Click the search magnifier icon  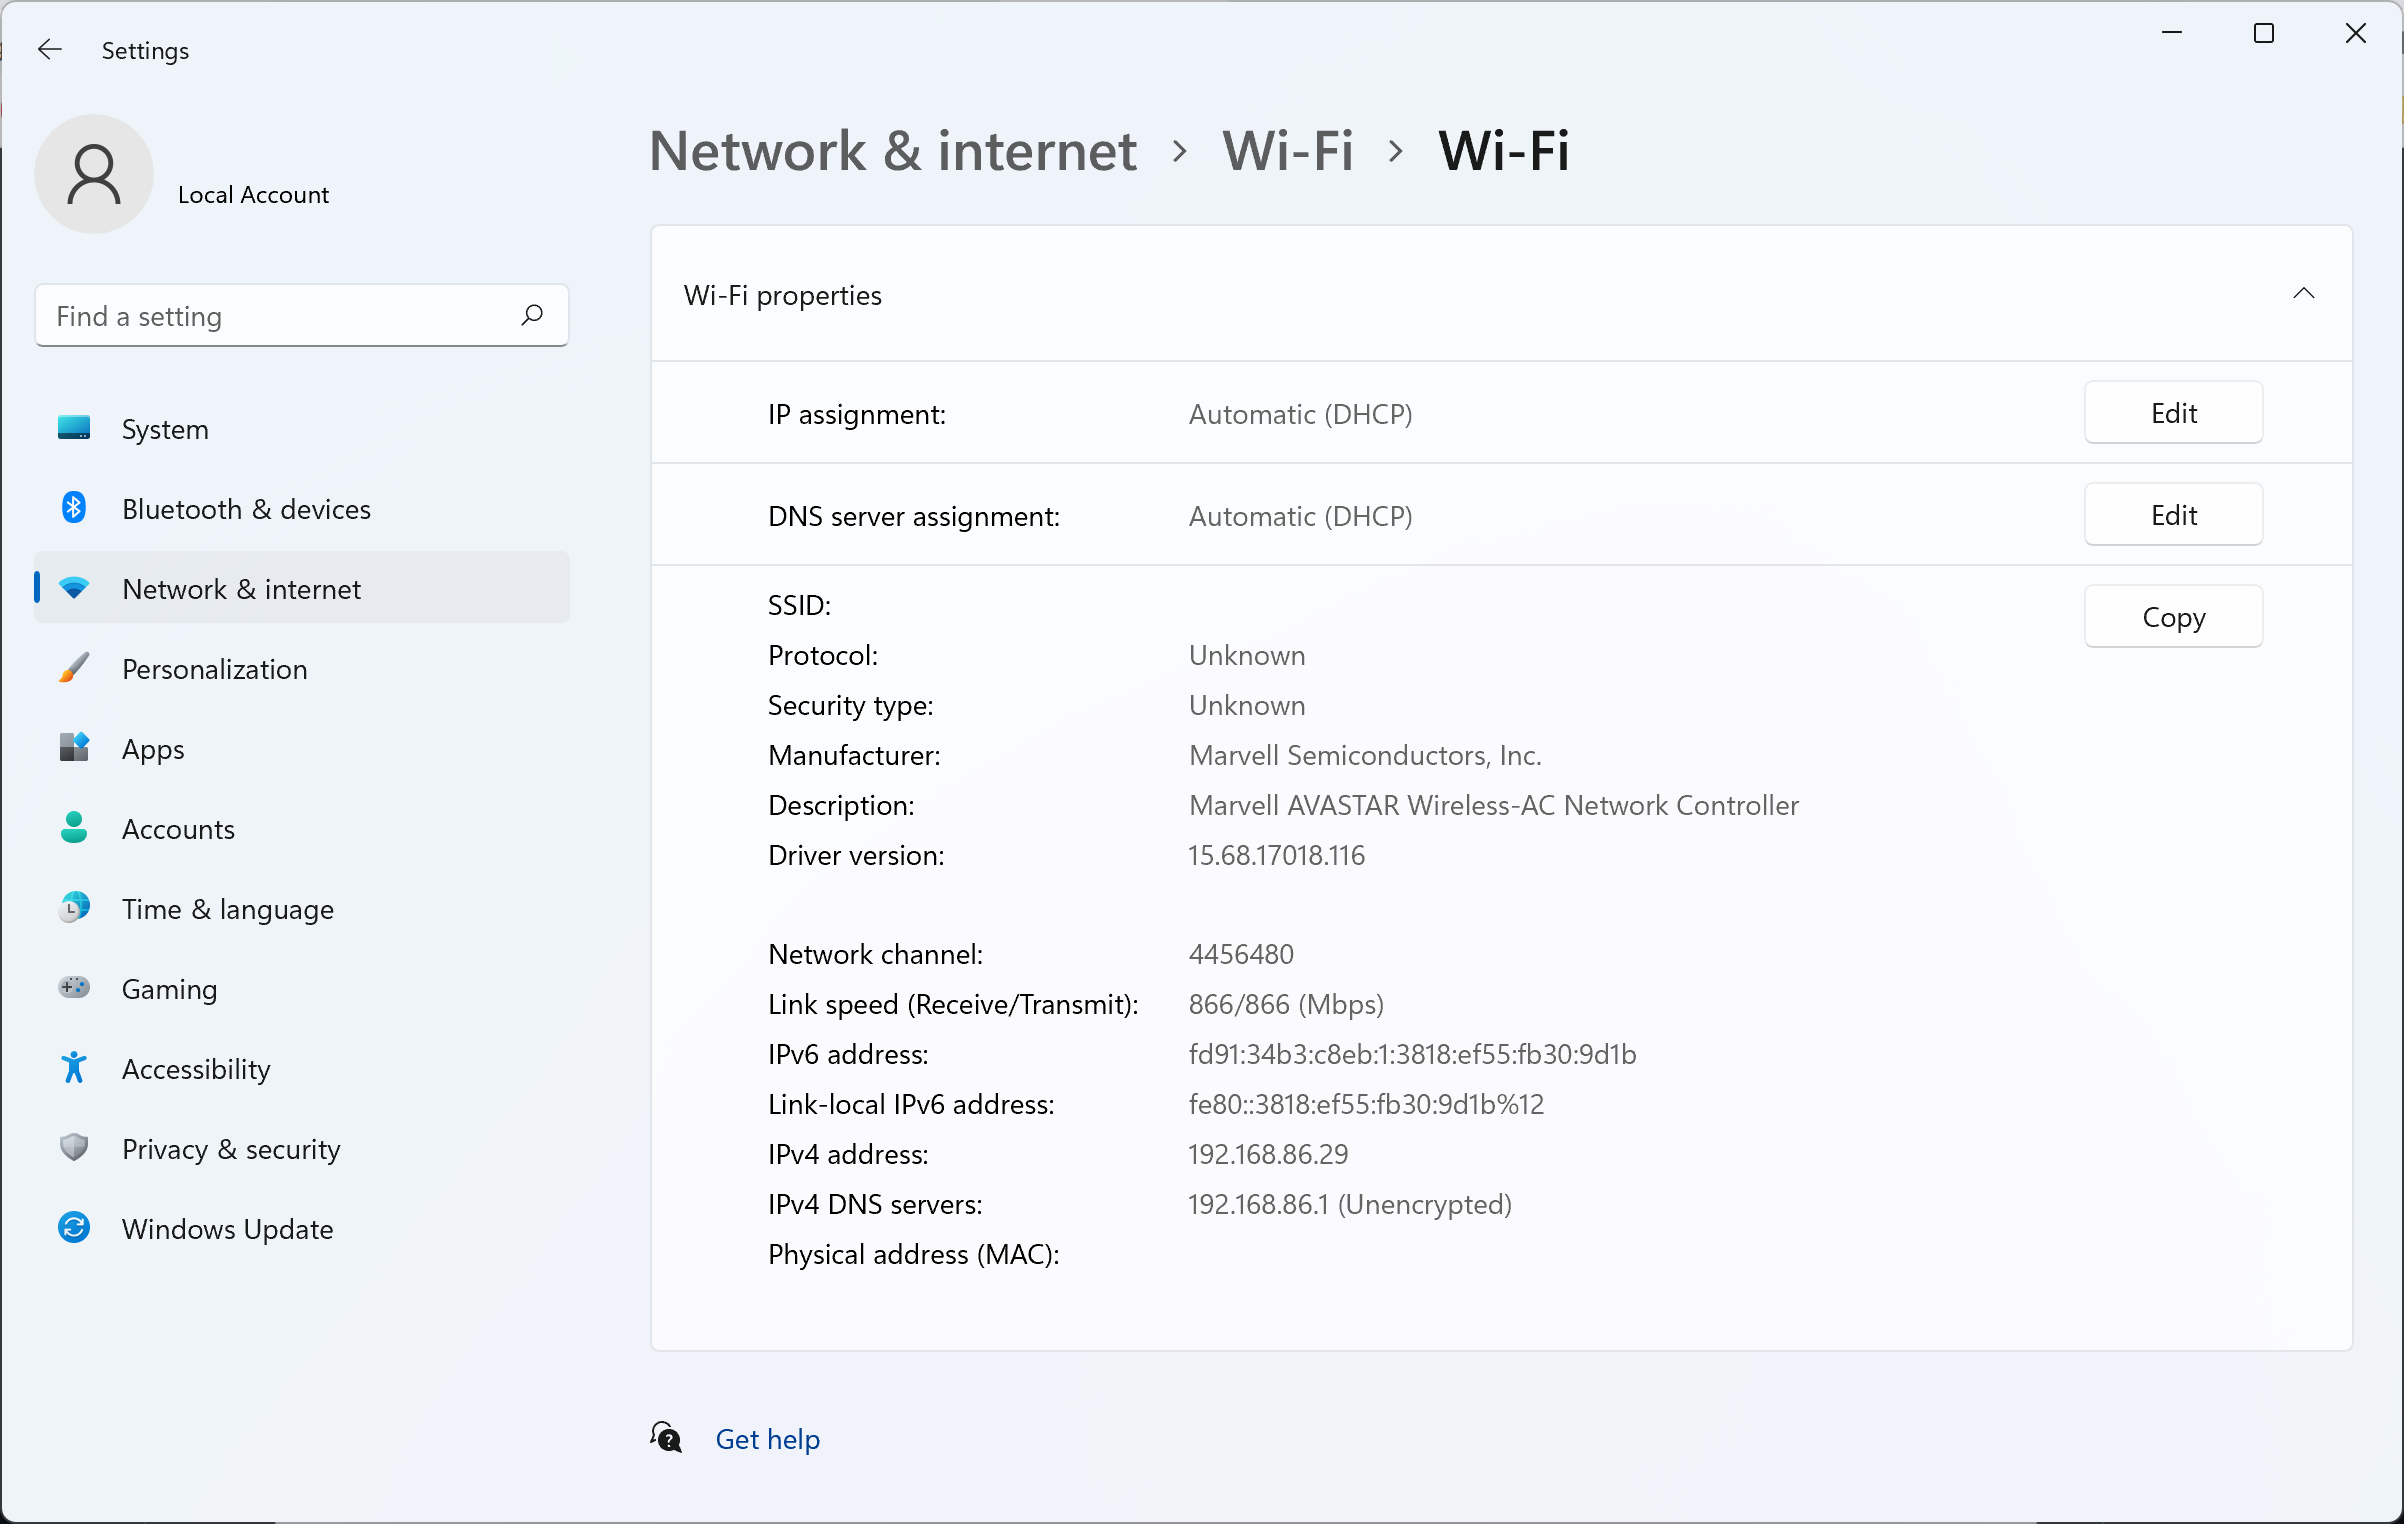(x=532, y=315)
